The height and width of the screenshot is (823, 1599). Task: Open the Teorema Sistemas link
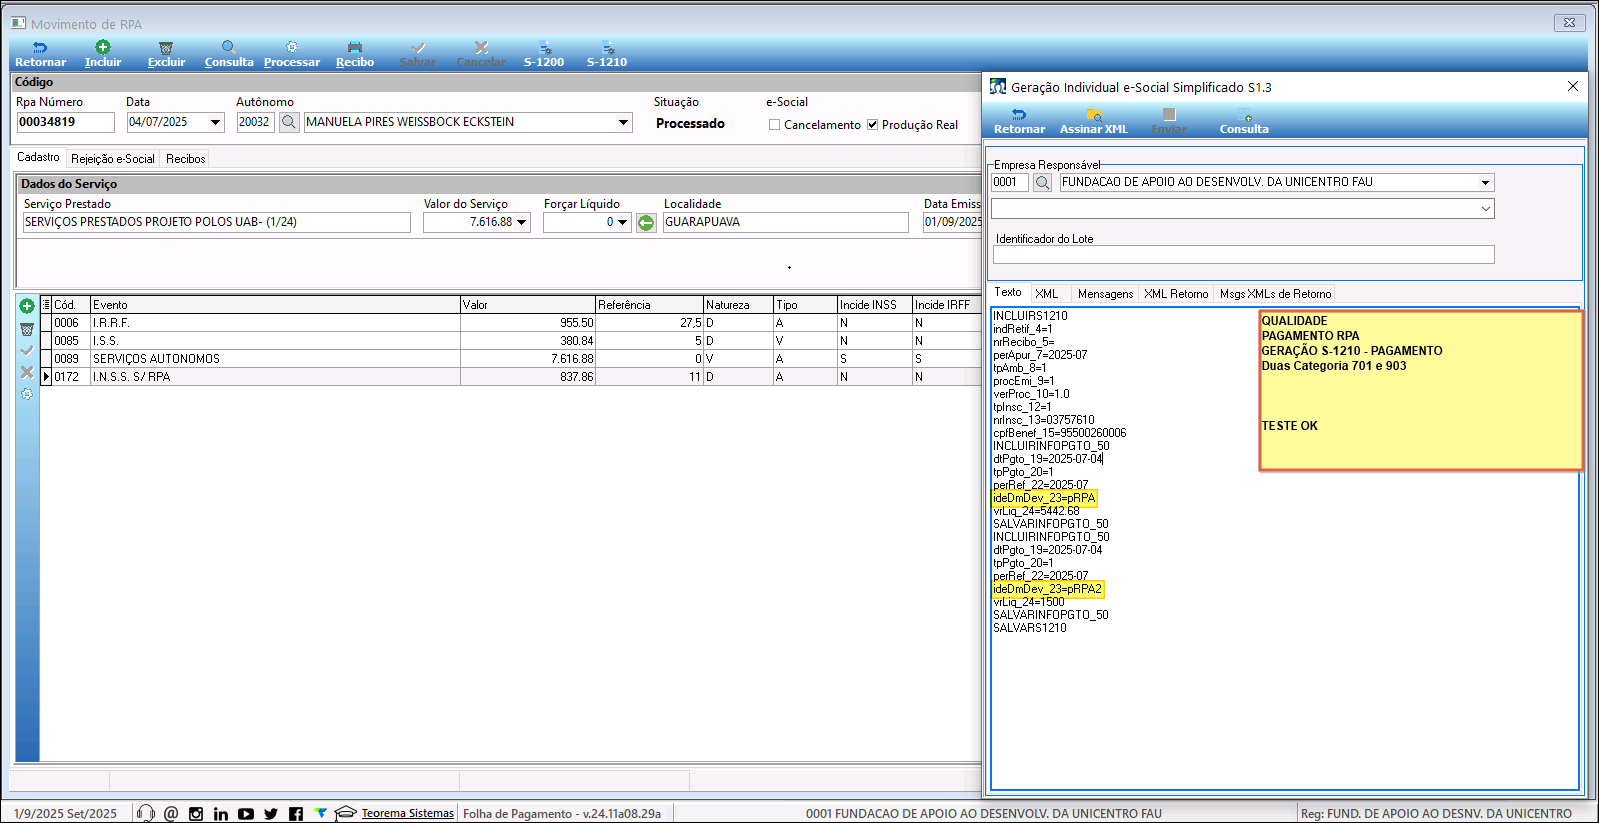click(408, 813)
